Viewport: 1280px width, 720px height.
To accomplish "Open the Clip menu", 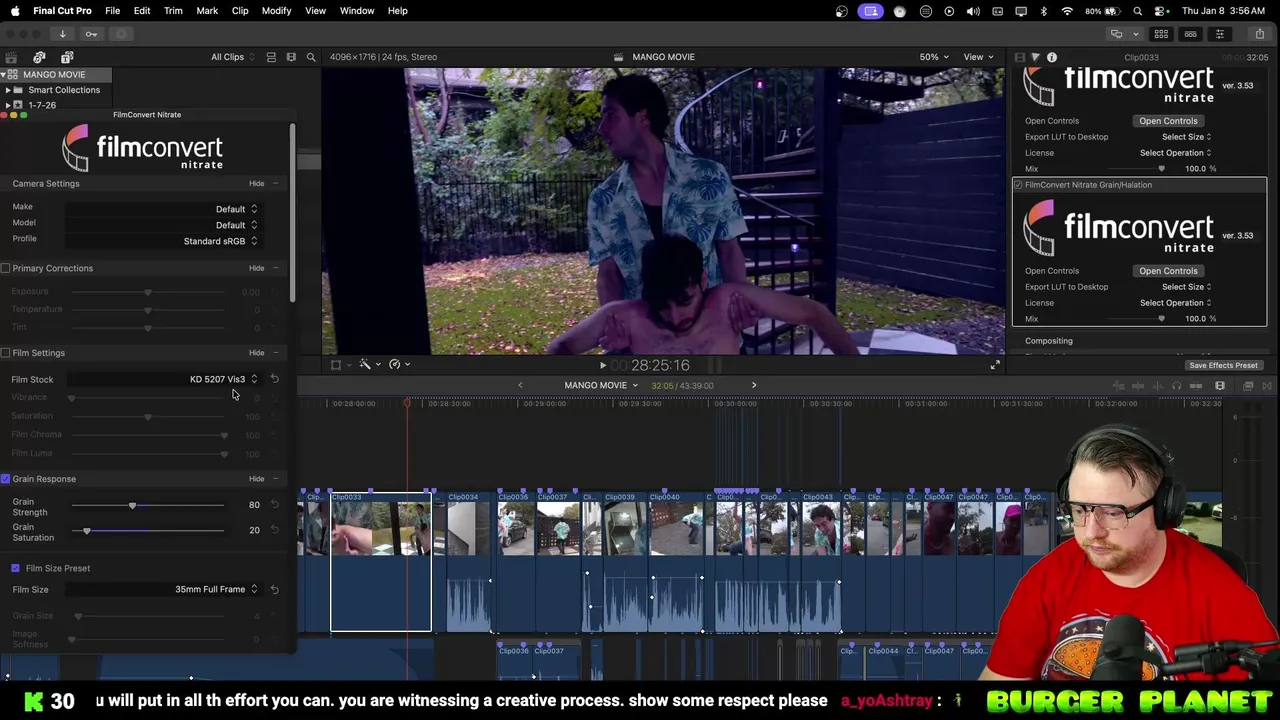I will (x=240, y=11).
